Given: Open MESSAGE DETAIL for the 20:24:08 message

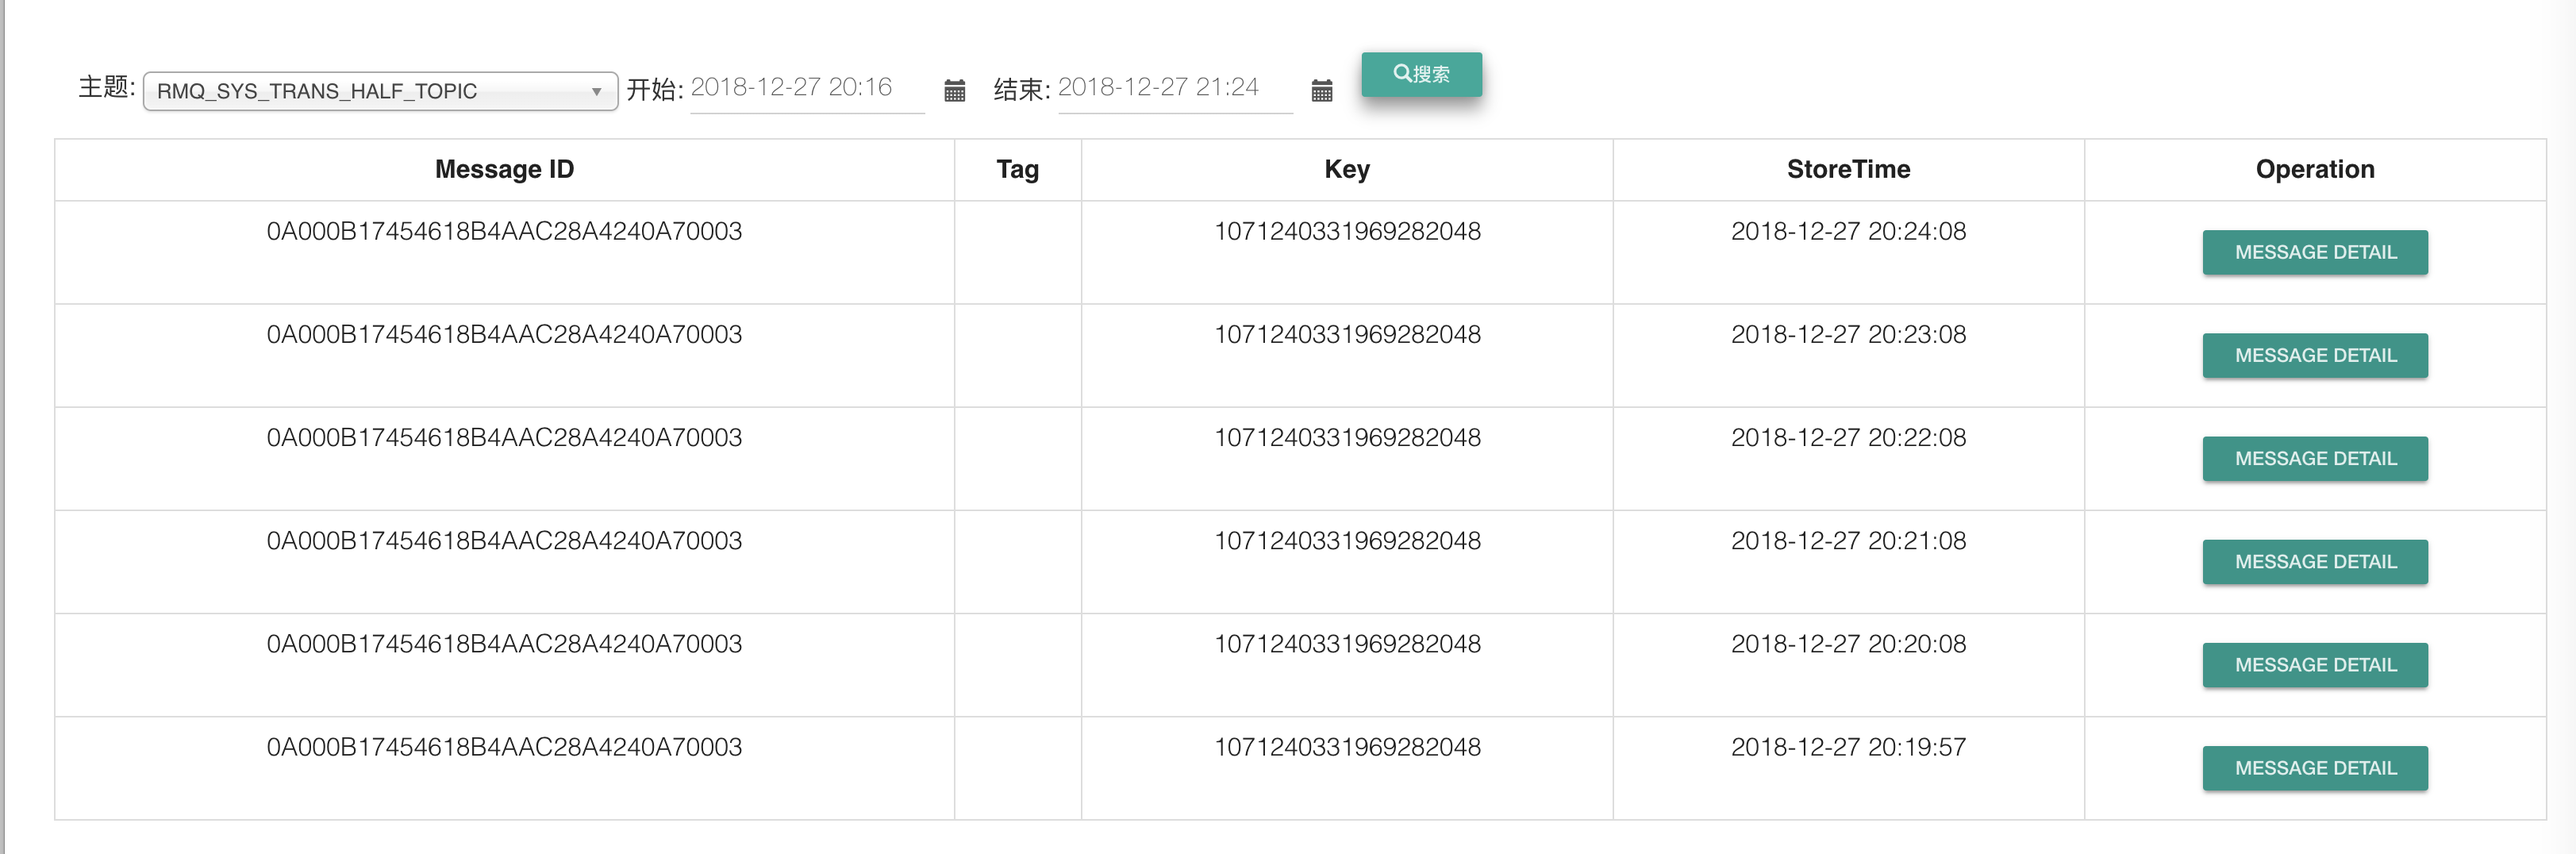Looking at the screenshot, I should [2314, 252].
